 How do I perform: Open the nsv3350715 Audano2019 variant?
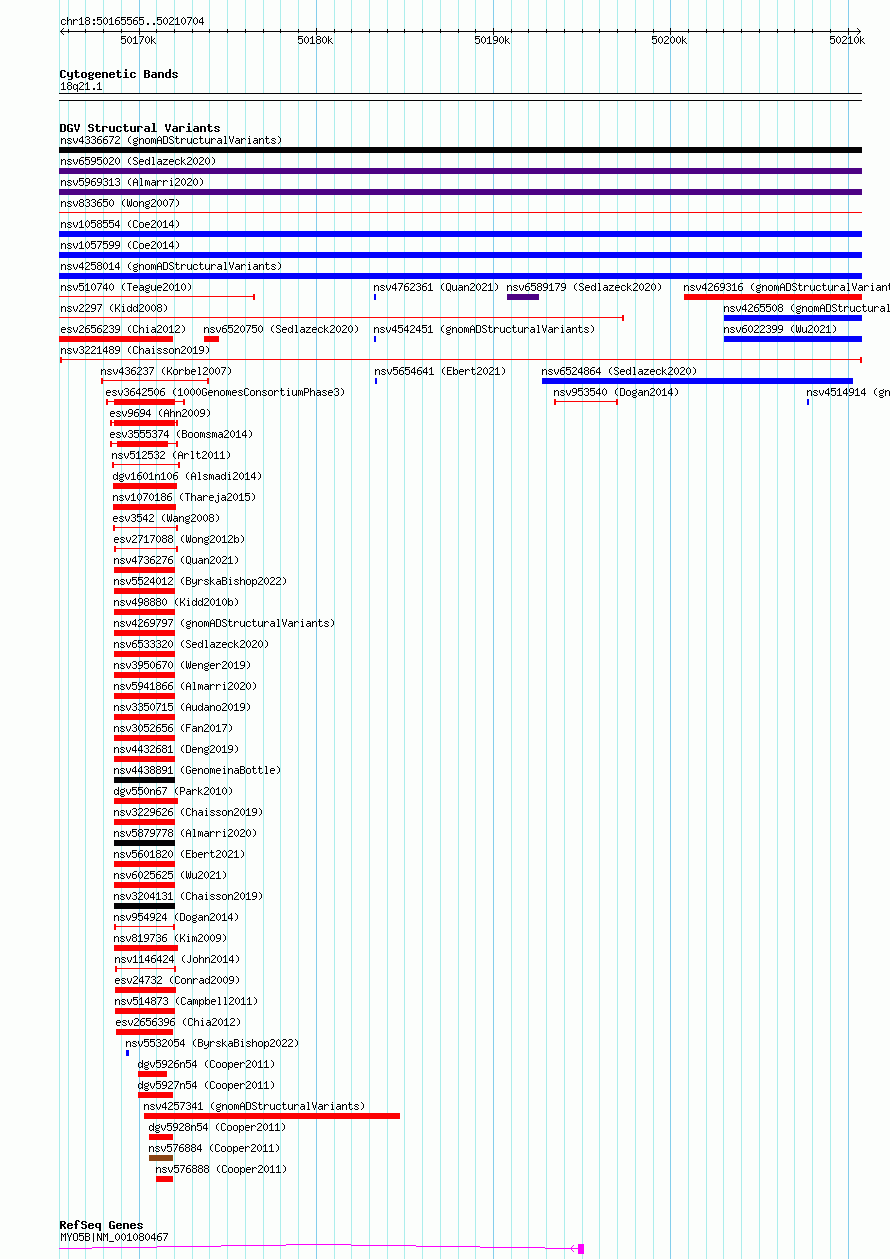tap(182, 707)
